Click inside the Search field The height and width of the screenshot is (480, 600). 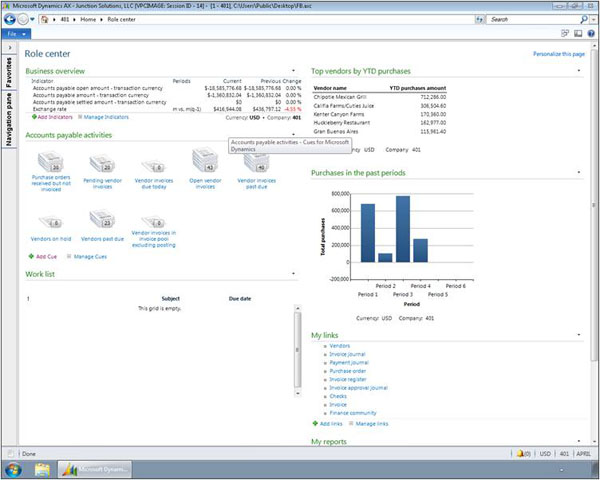point(533,19)
